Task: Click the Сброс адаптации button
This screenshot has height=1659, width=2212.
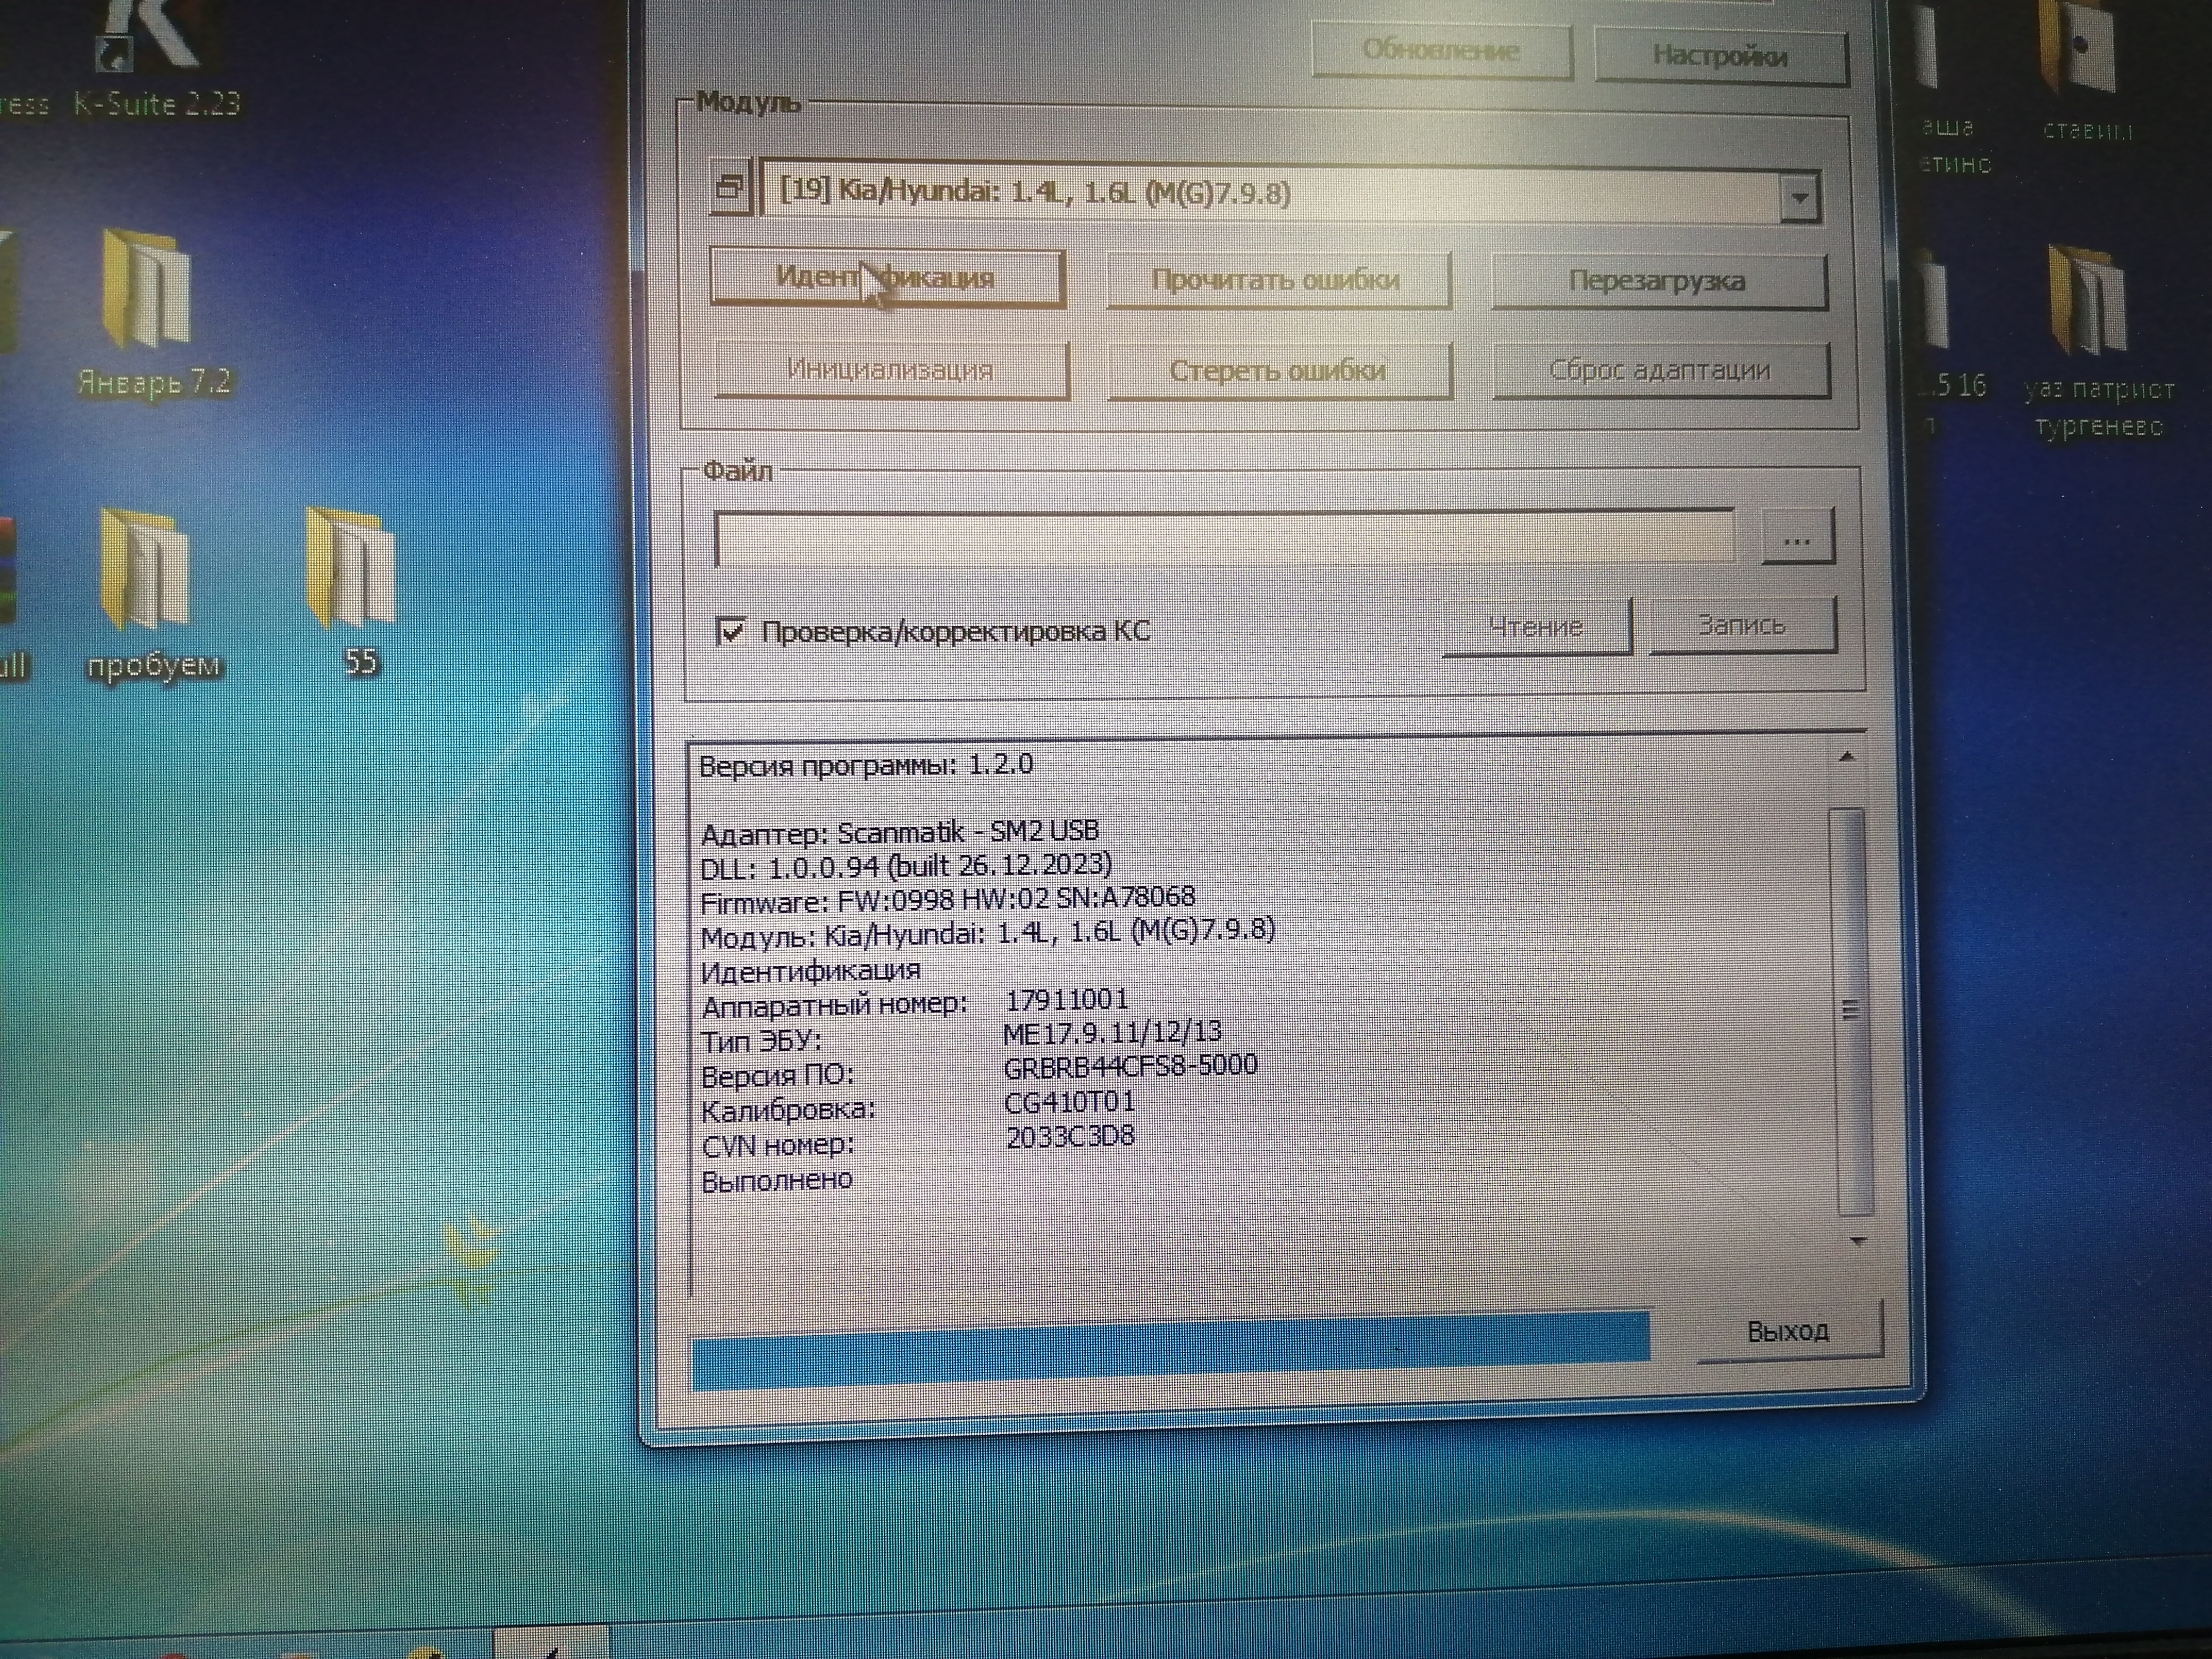Action: pyautogui.click(x=1659, y=371)
